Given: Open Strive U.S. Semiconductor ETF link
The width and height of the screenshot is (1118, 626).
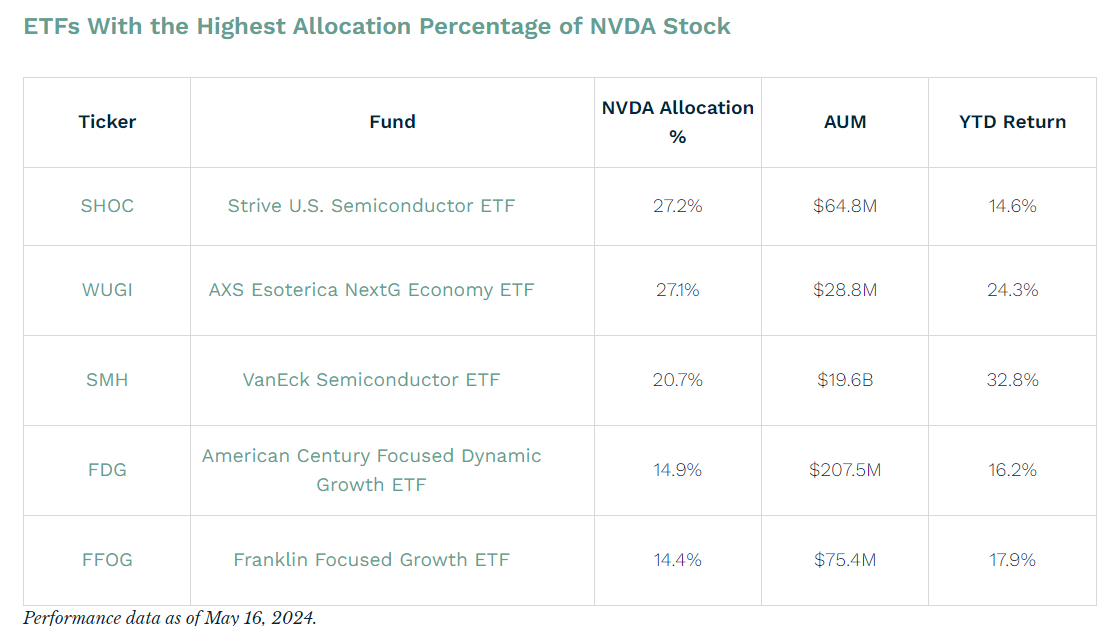Looking at the screenshot, I should [371, 206].
